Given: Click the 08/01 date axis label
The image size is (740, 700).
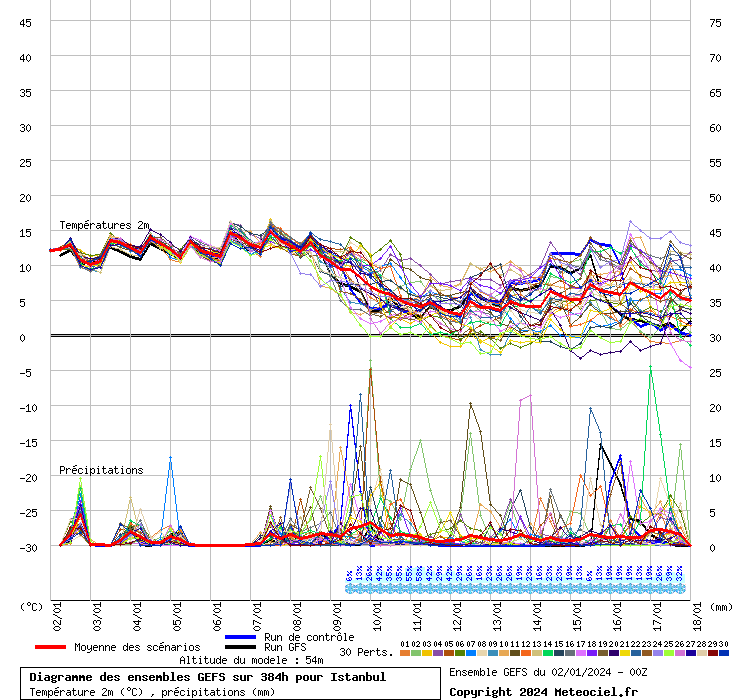Looking at the screenshot, I should (297, 616).
